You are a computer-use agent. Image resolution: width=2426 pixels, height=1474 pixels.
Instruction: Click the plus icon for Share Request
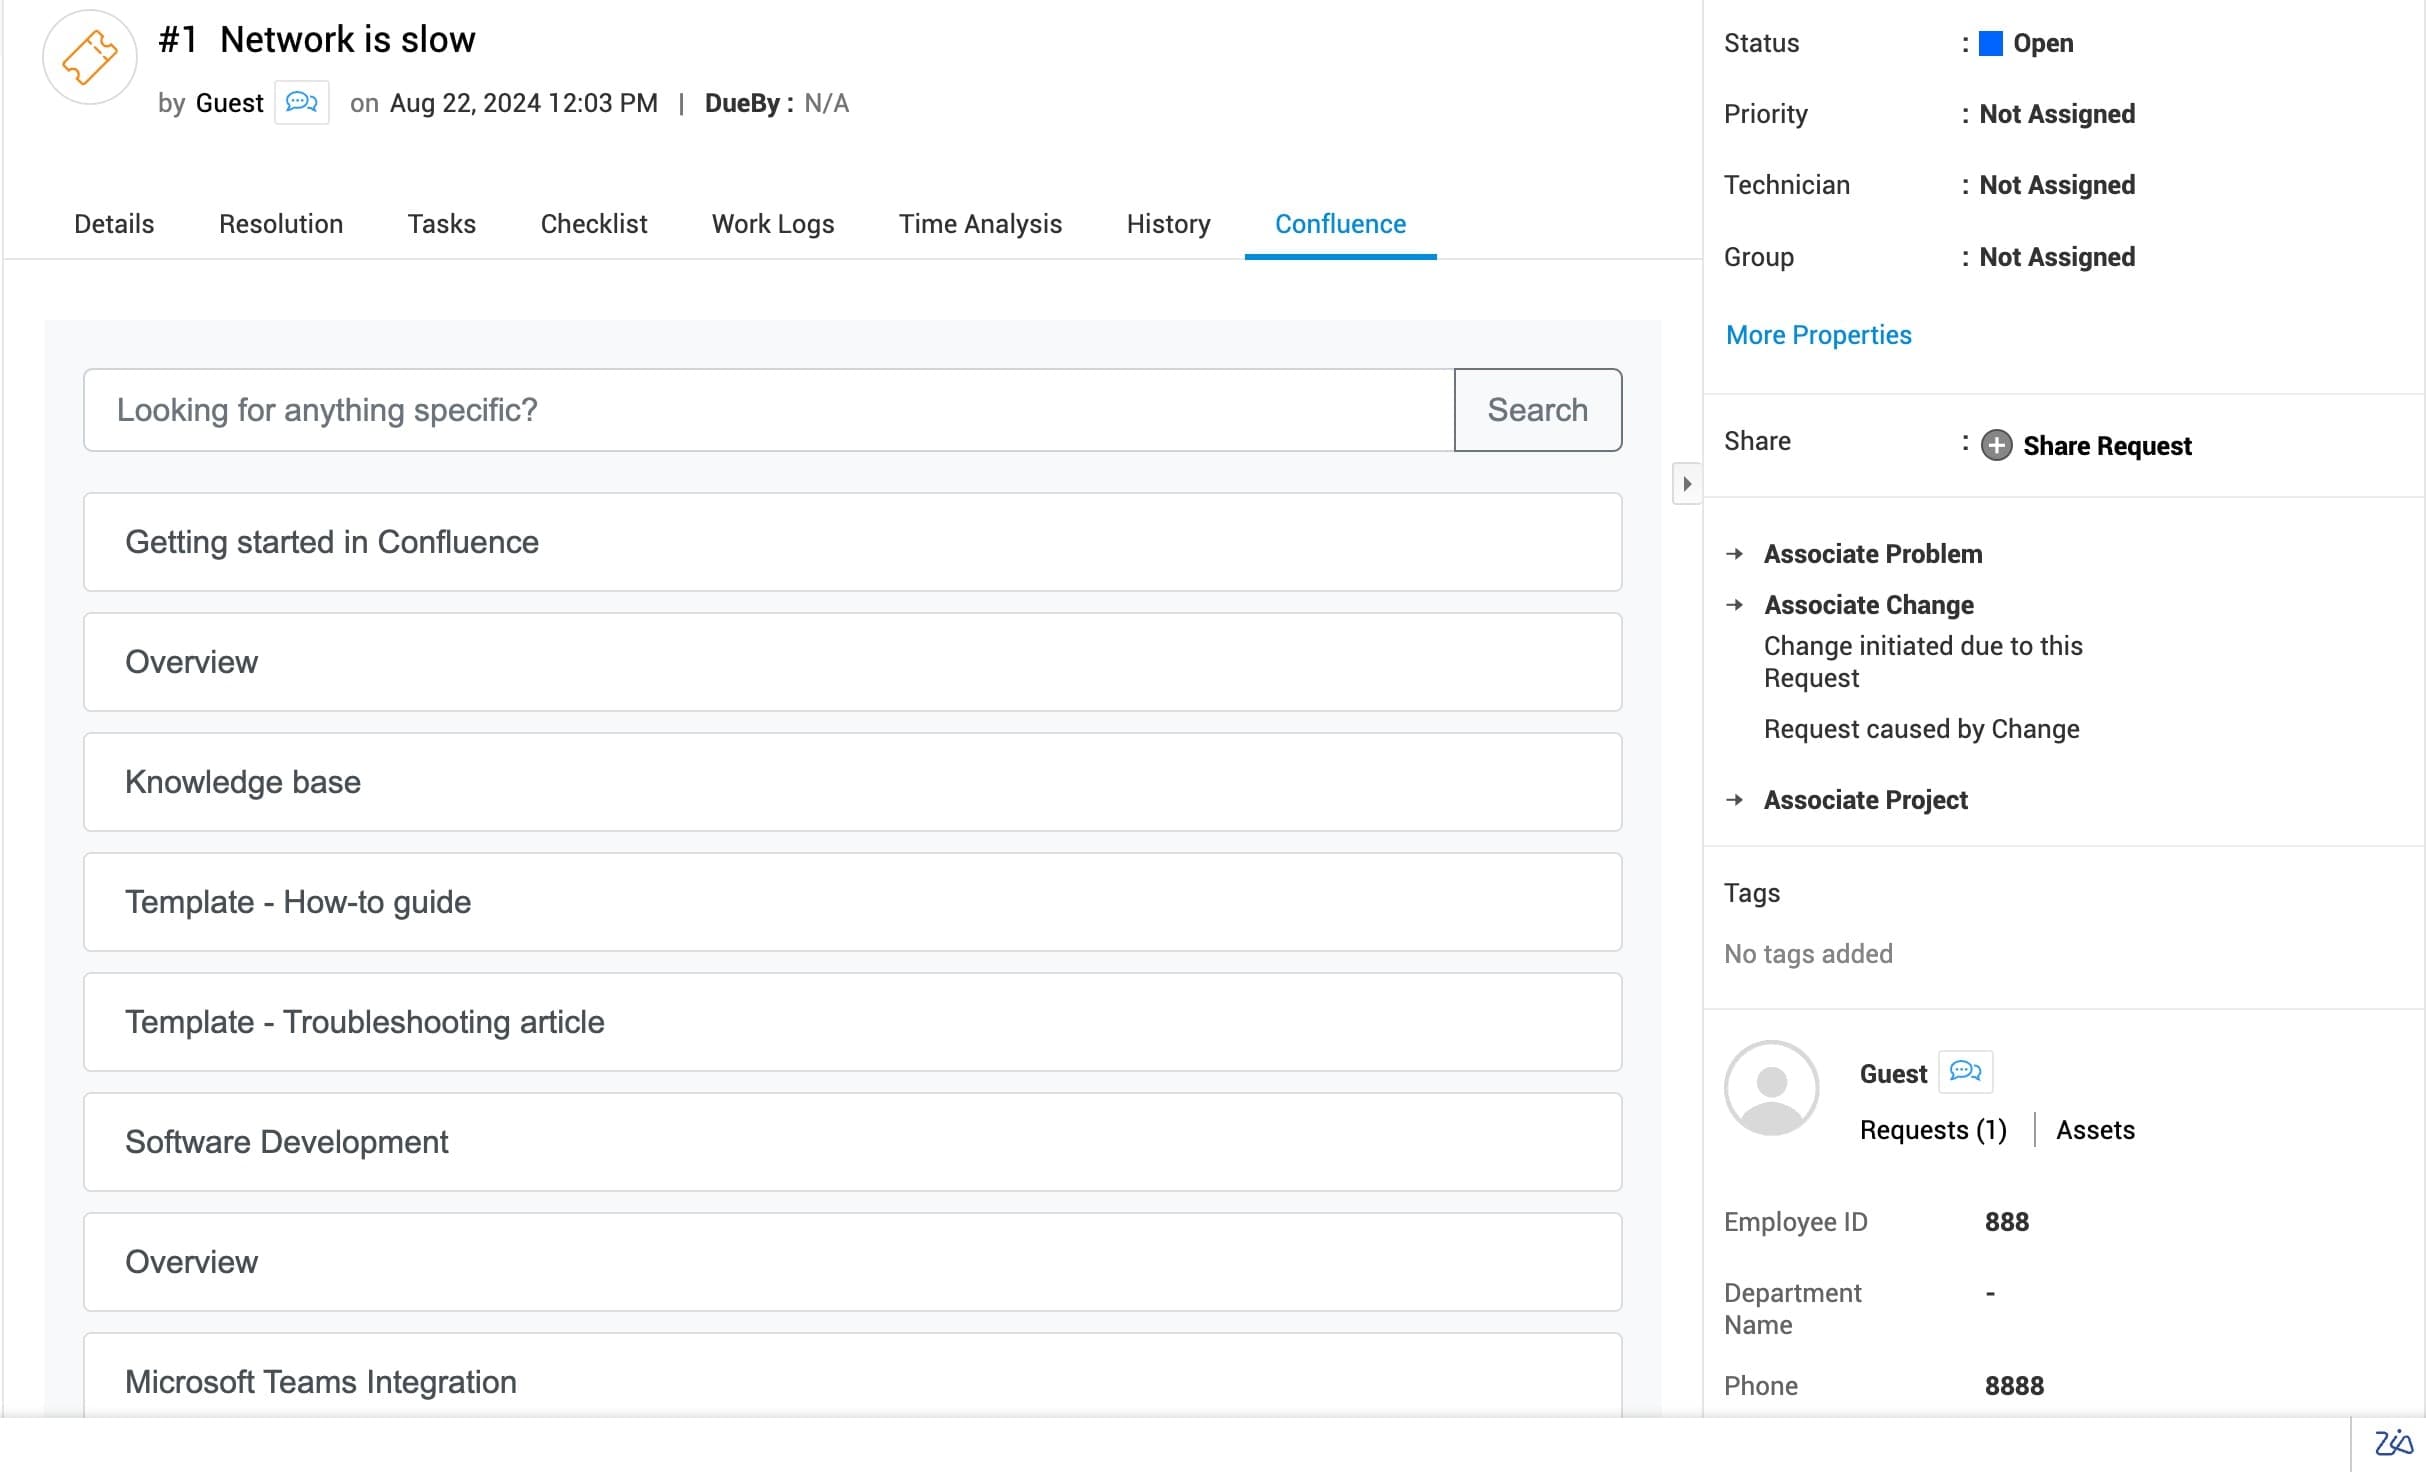click(1997, 445)
